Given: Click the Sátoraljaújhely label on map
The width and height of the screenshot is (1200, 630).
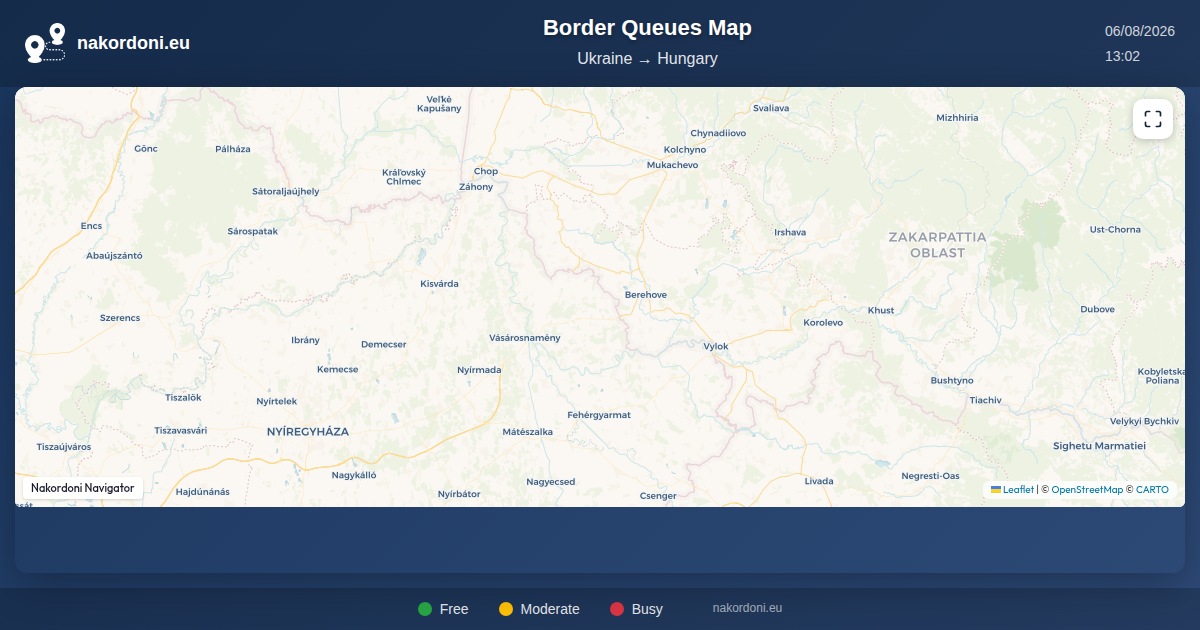Looking at the screenshot, I should coord(286,191).
